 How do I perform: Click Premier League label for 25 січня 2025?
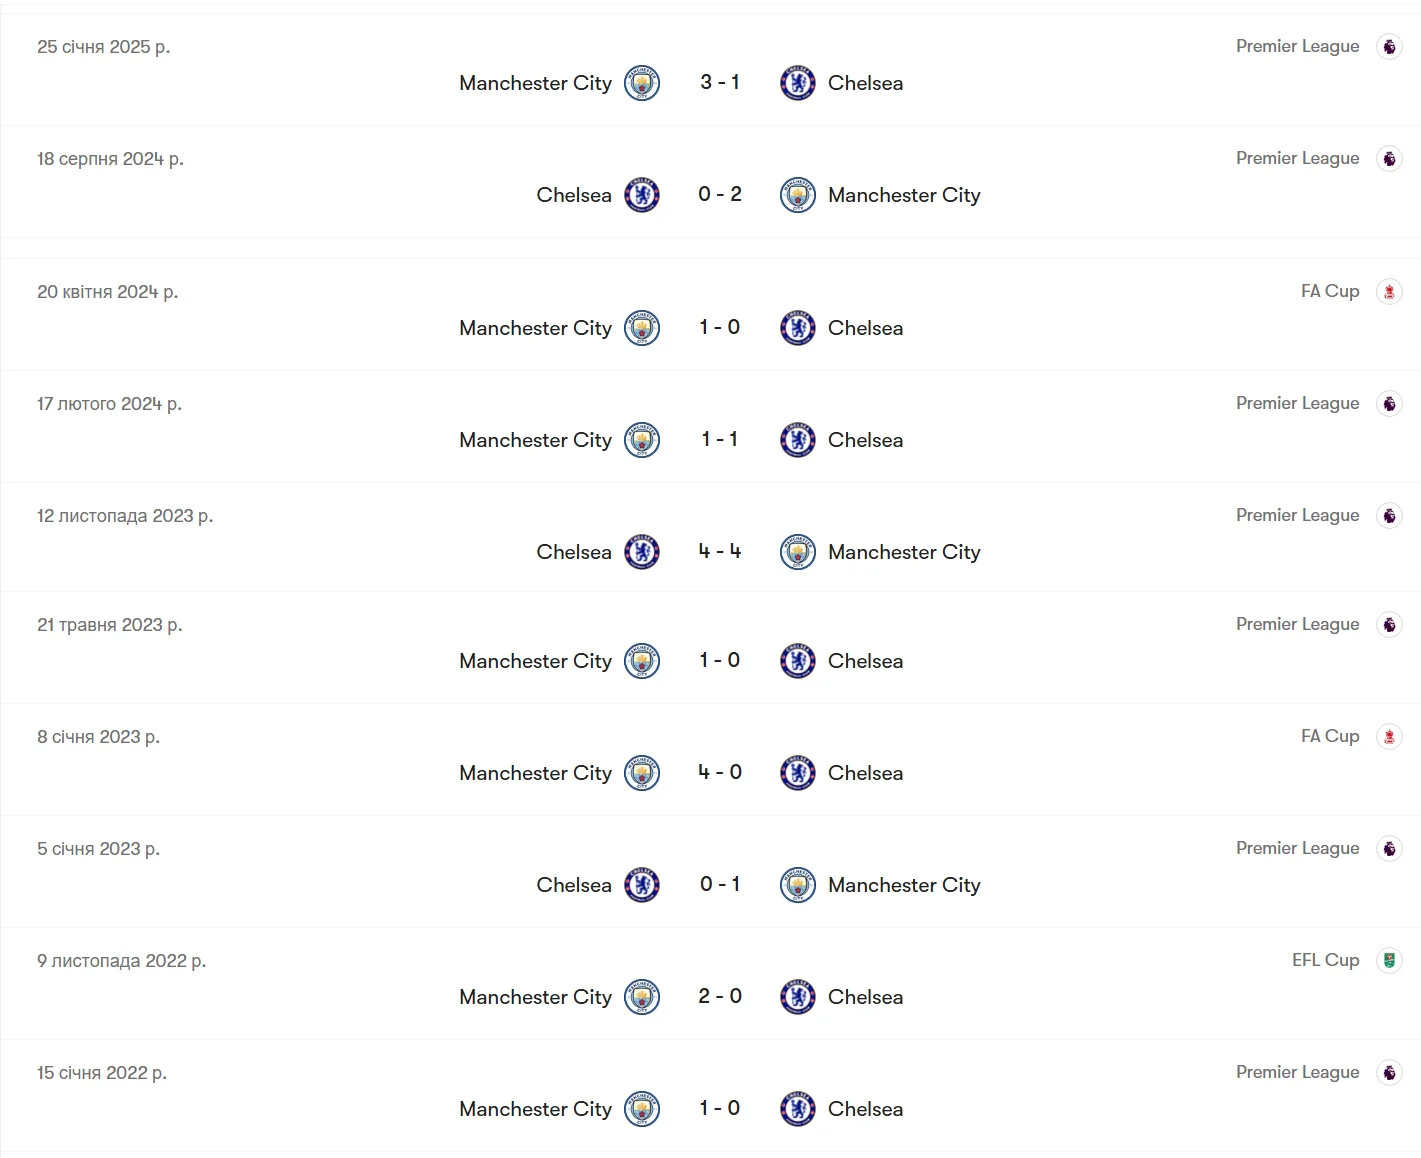coord(1297,46)
